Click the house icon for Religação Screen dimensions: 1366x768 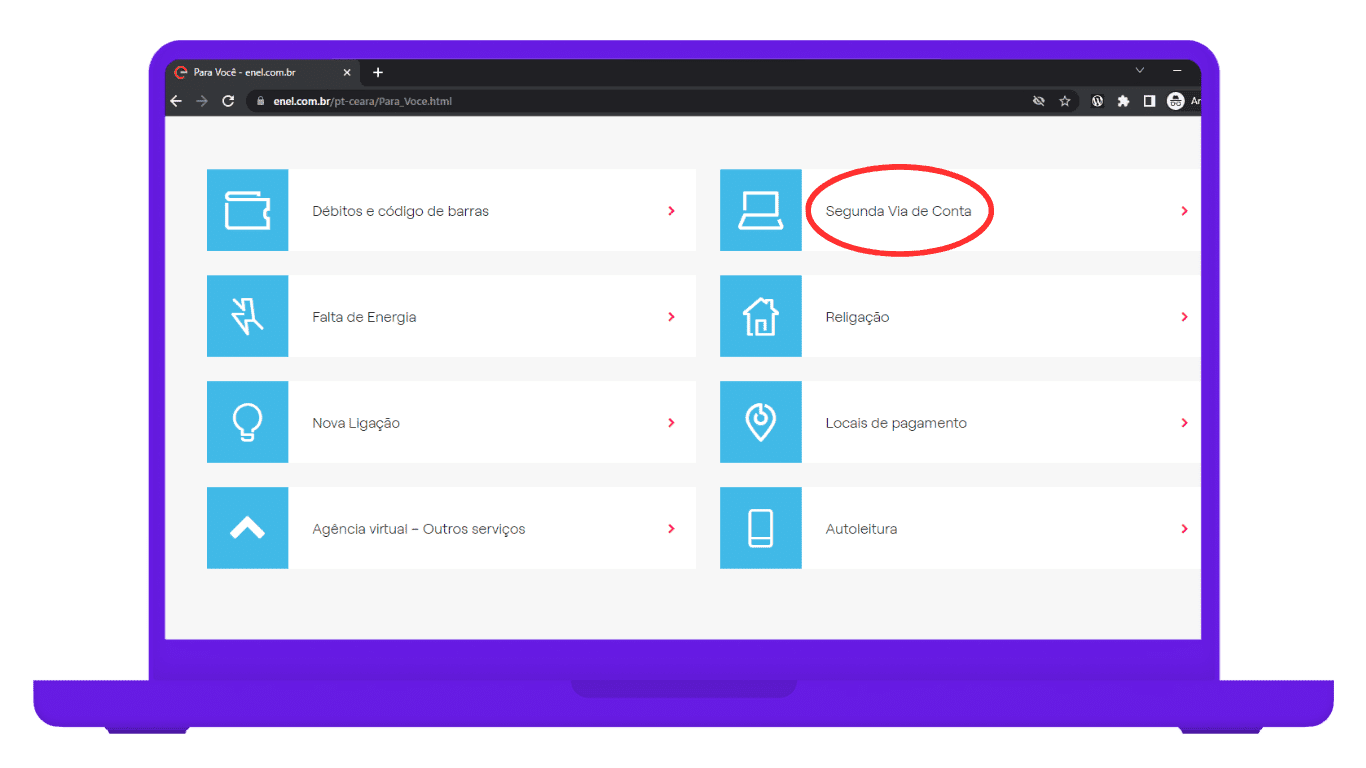click(760, 317)
